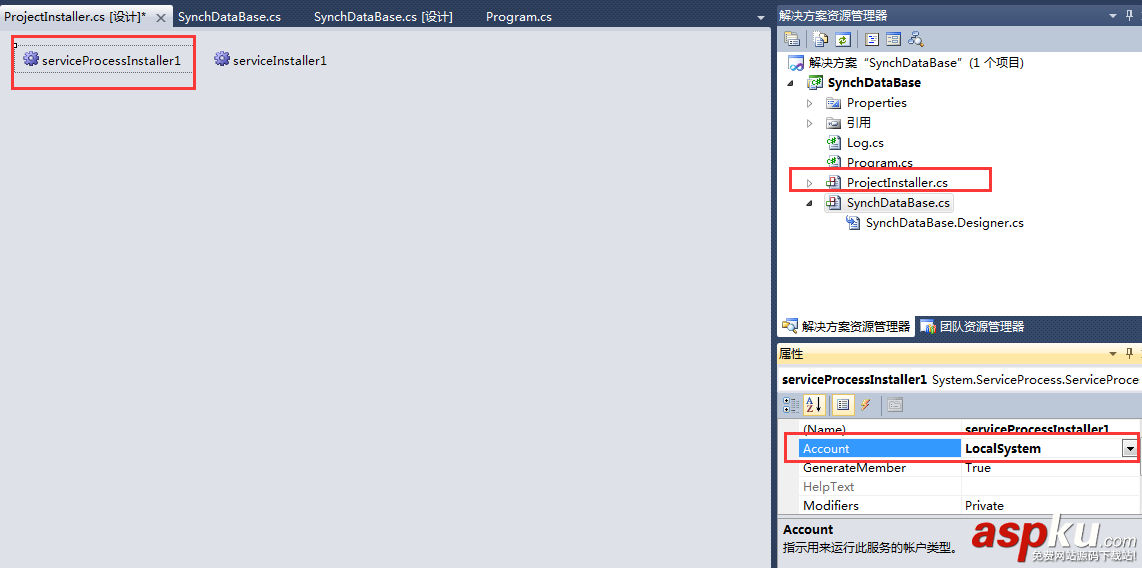Click the (Name) property row
This screenshot has height=568, width=1142.
tap(969, 429)
